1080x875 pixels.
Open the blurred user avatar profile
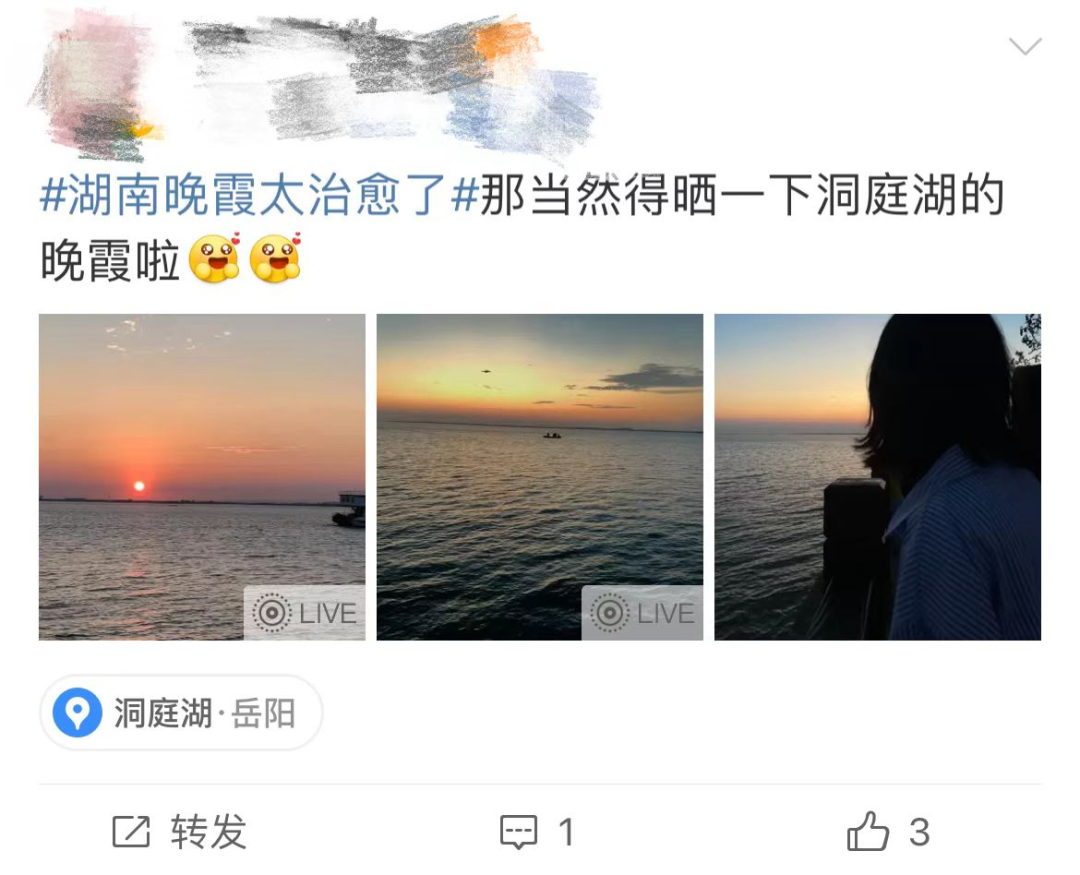tap(93, 83)
